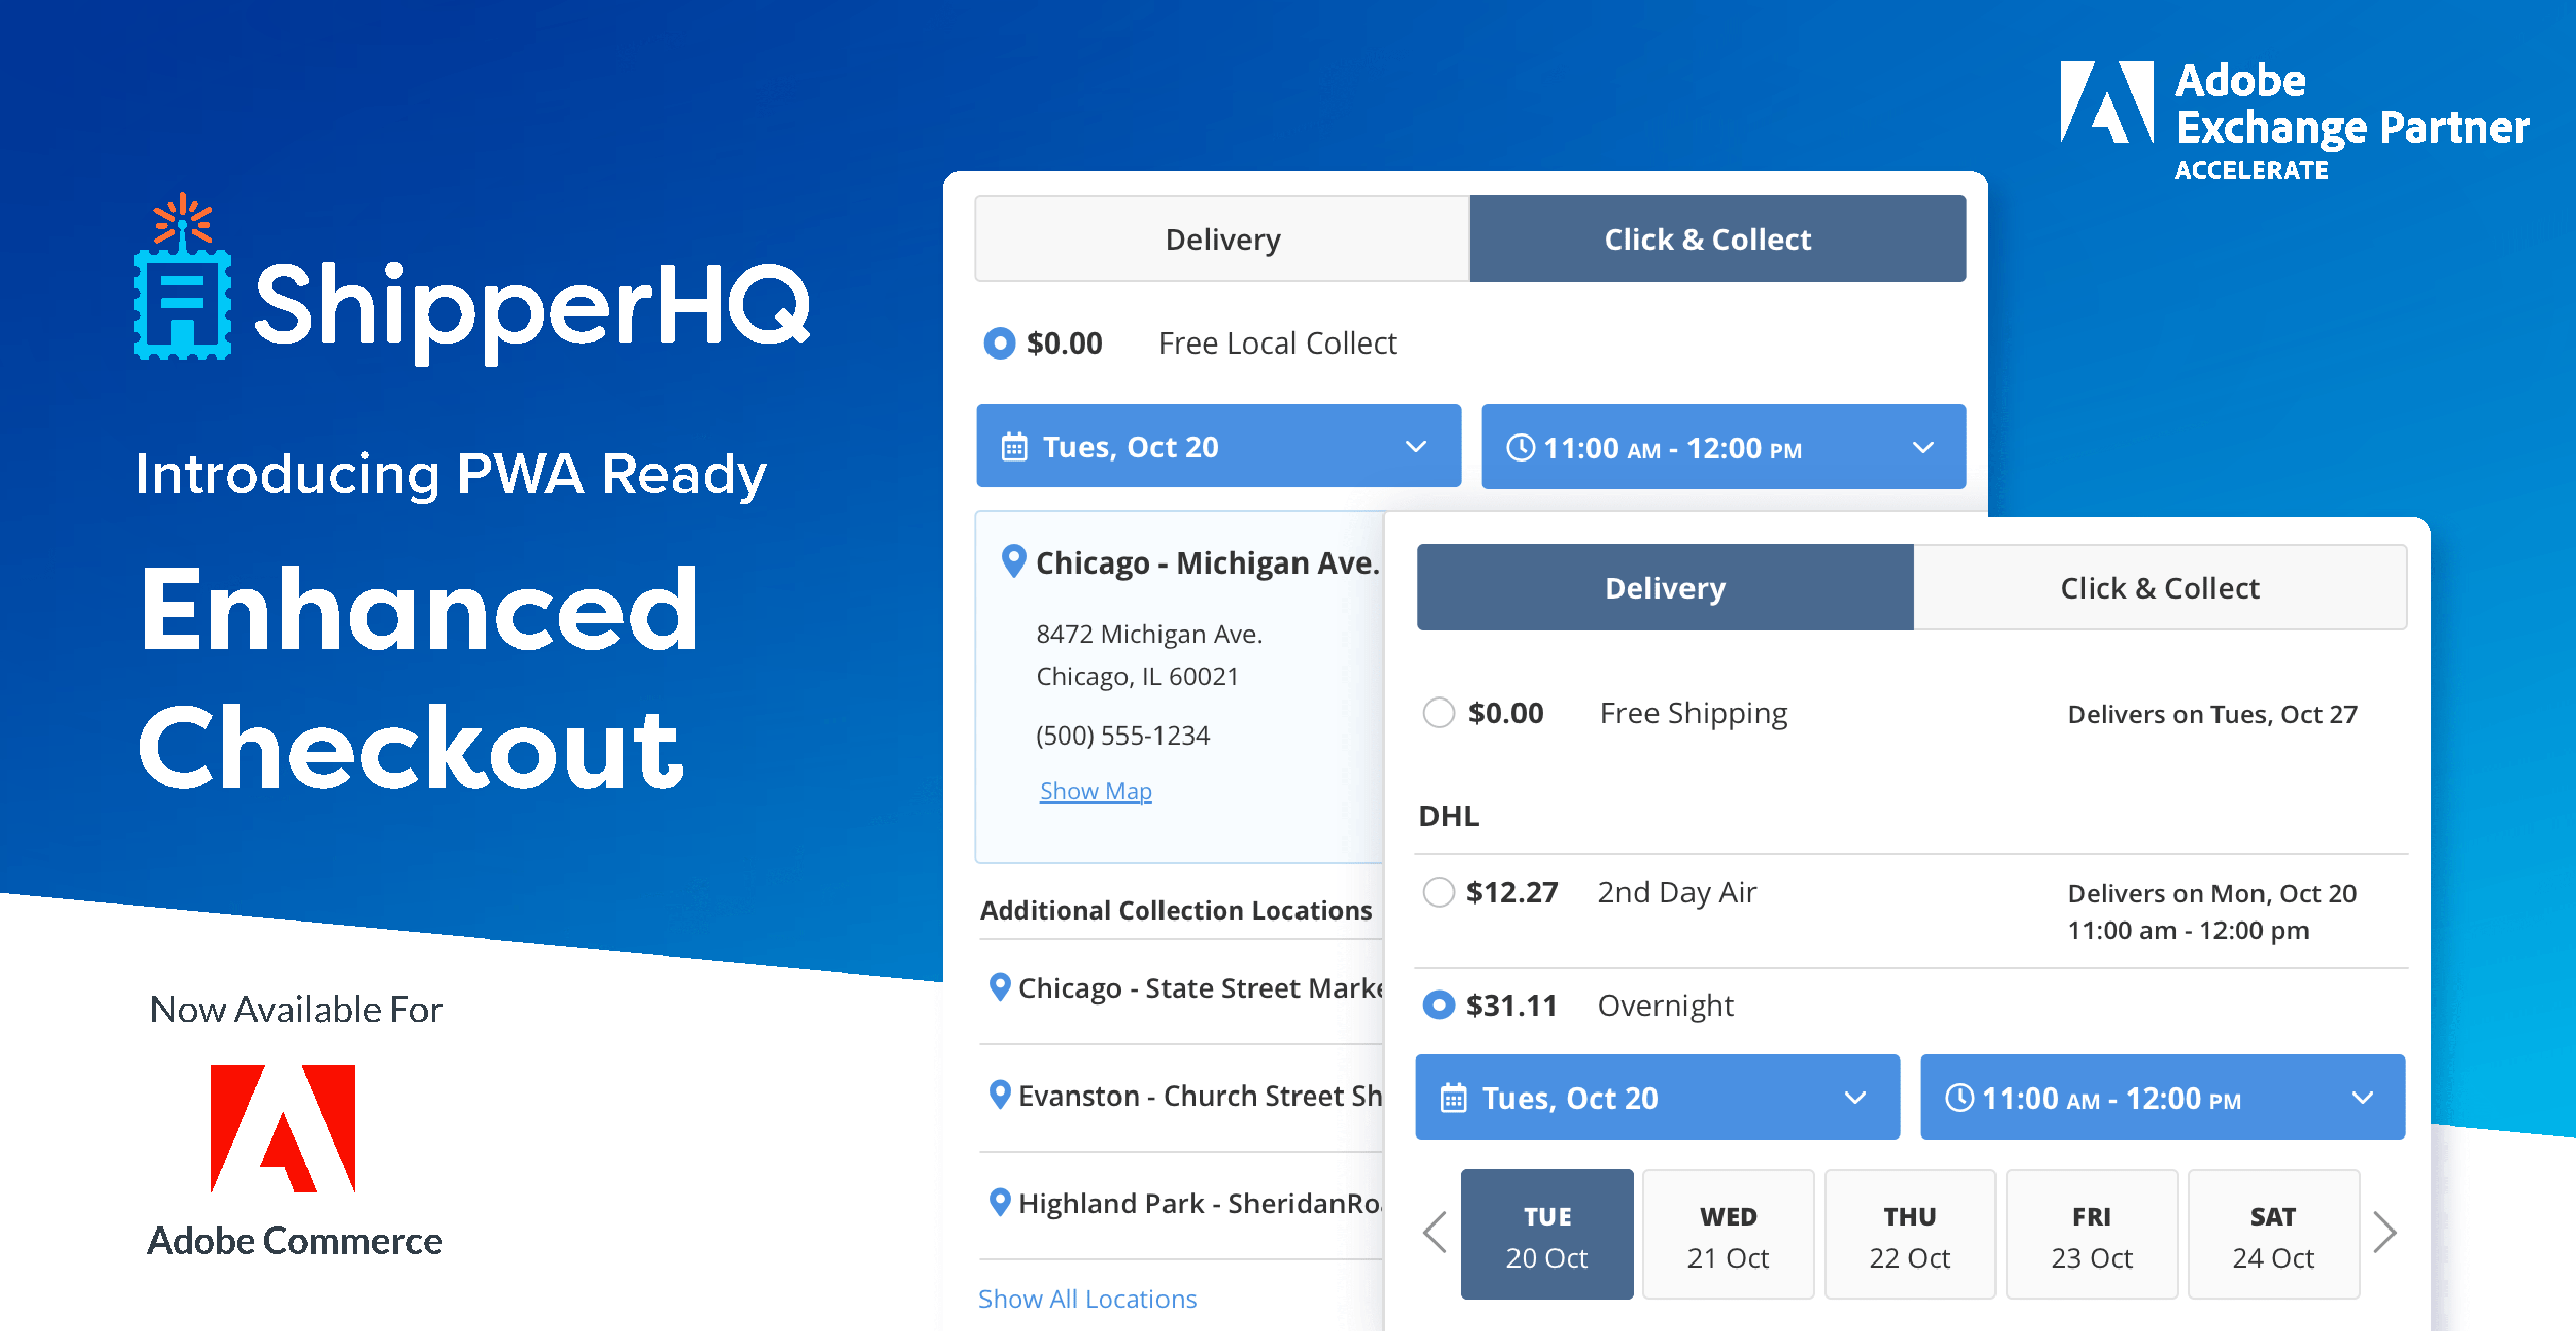Switch to Click & Collect tab in back panel

[1717, 239]
